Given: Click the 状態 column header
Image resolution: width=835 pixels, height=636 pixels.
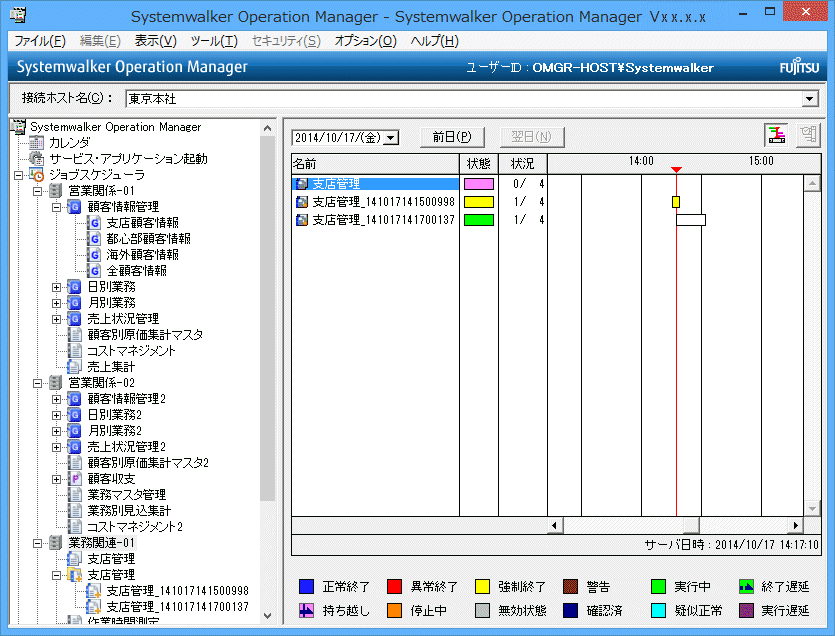Looking at the screenshot, I should [x=479, y=164].
